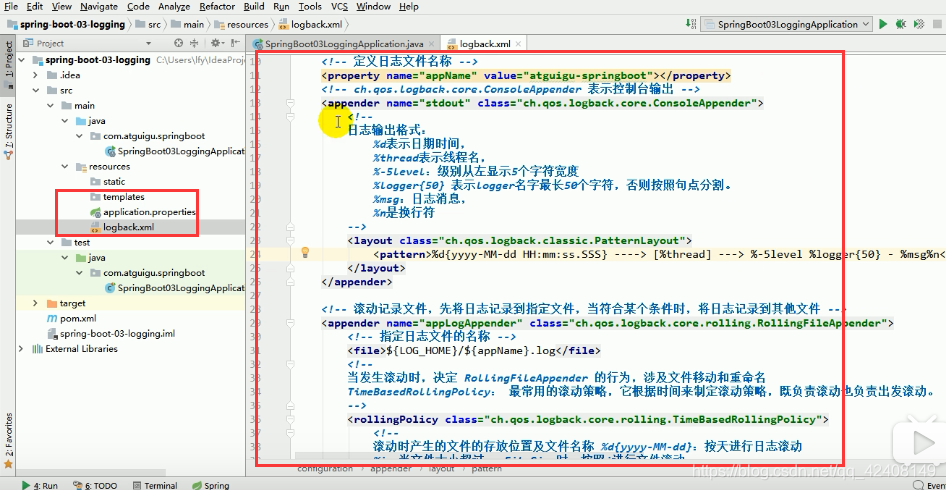
Task: Collapse the resources folder node
Action: click(65, 167)
